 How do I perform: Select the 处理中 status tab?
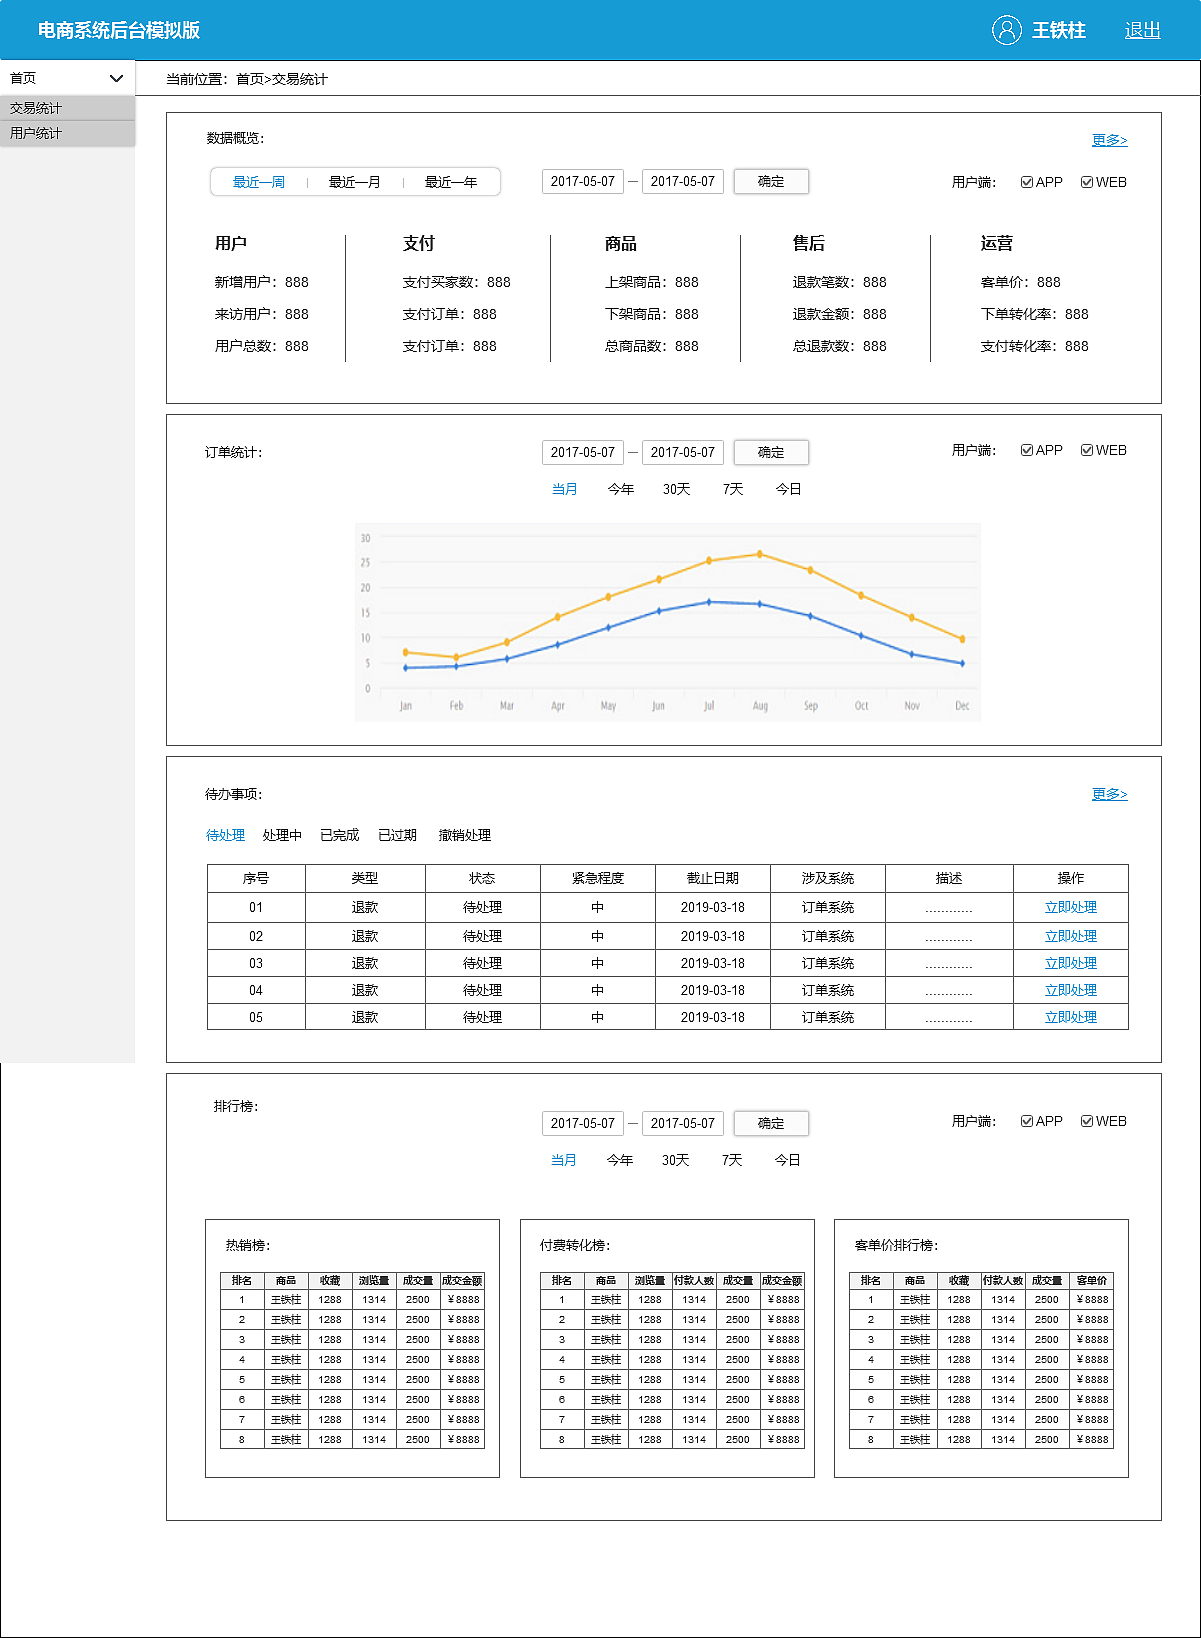click(282, 835)
